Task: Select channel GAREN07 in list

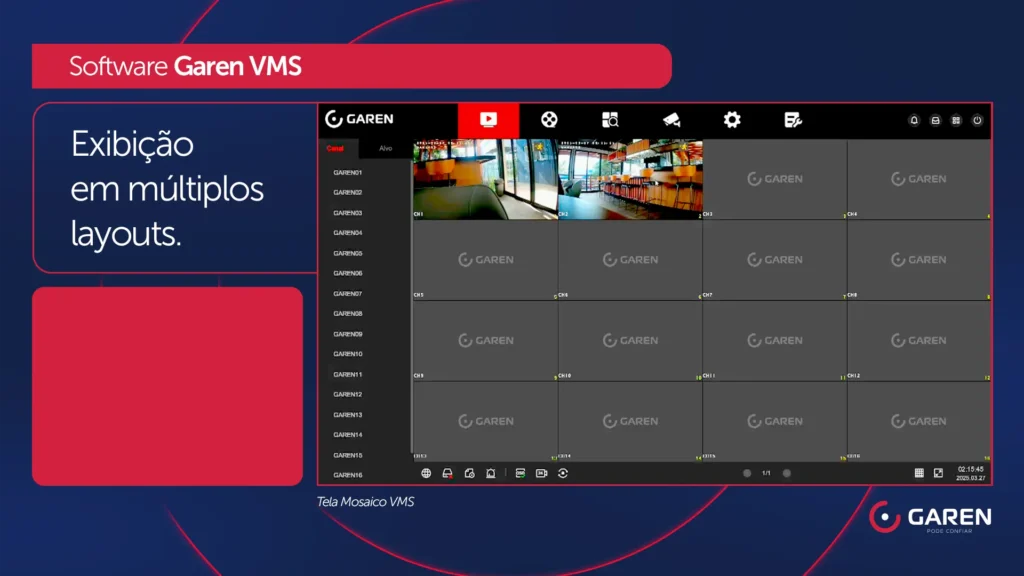Action: coord(347,294)
